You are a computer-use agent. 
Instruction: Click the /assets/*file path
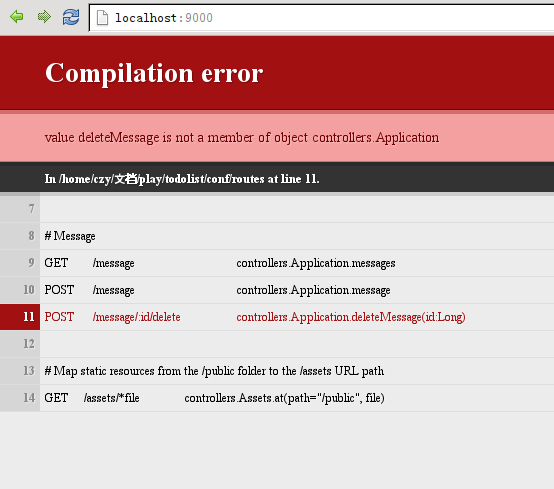(x=112, y=398)
